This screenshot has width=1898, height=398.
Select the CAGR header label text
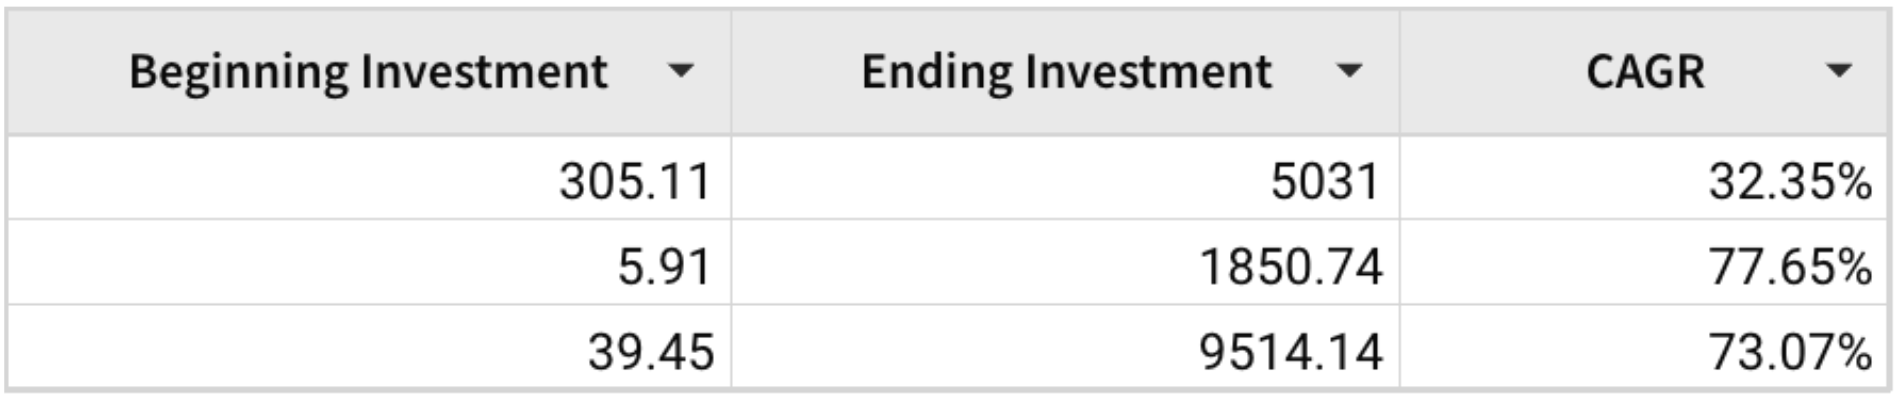[1645, 72]
